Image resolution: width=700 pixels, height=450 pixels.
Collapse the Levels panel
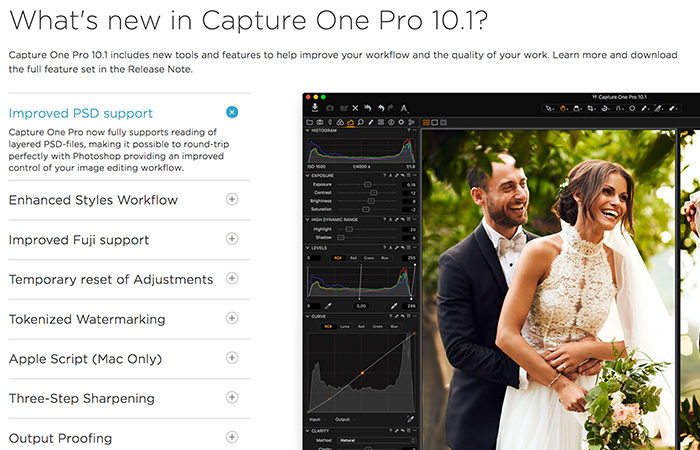(308, 248)
